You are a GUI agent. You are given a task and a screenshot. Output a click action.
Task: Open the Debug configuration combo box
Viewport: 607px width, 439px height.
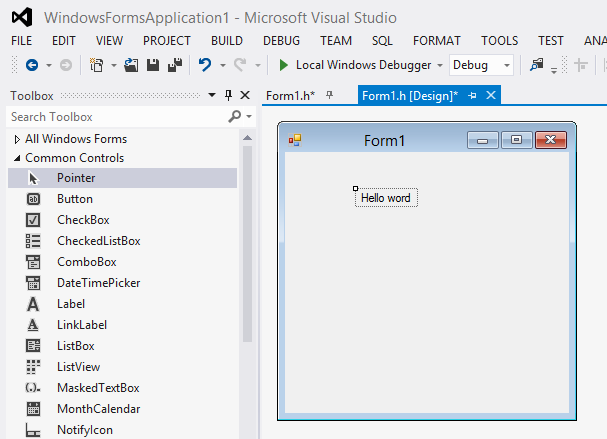481,65
